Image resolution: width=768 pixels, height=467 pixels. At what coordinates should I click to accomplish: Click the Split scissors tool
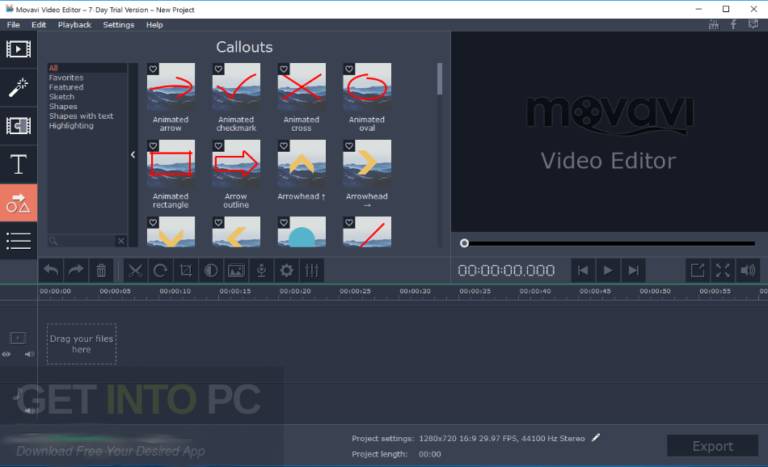click(135, 270)
